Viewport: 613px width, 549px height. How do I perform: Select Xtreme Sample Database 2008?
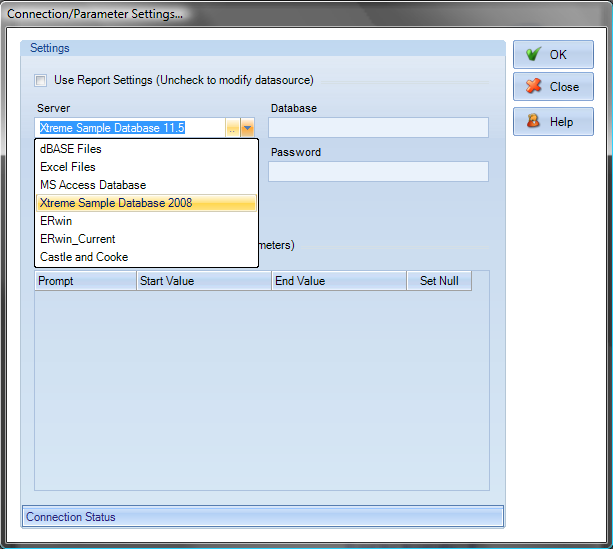pyautogui.click(x=146, y=203)
